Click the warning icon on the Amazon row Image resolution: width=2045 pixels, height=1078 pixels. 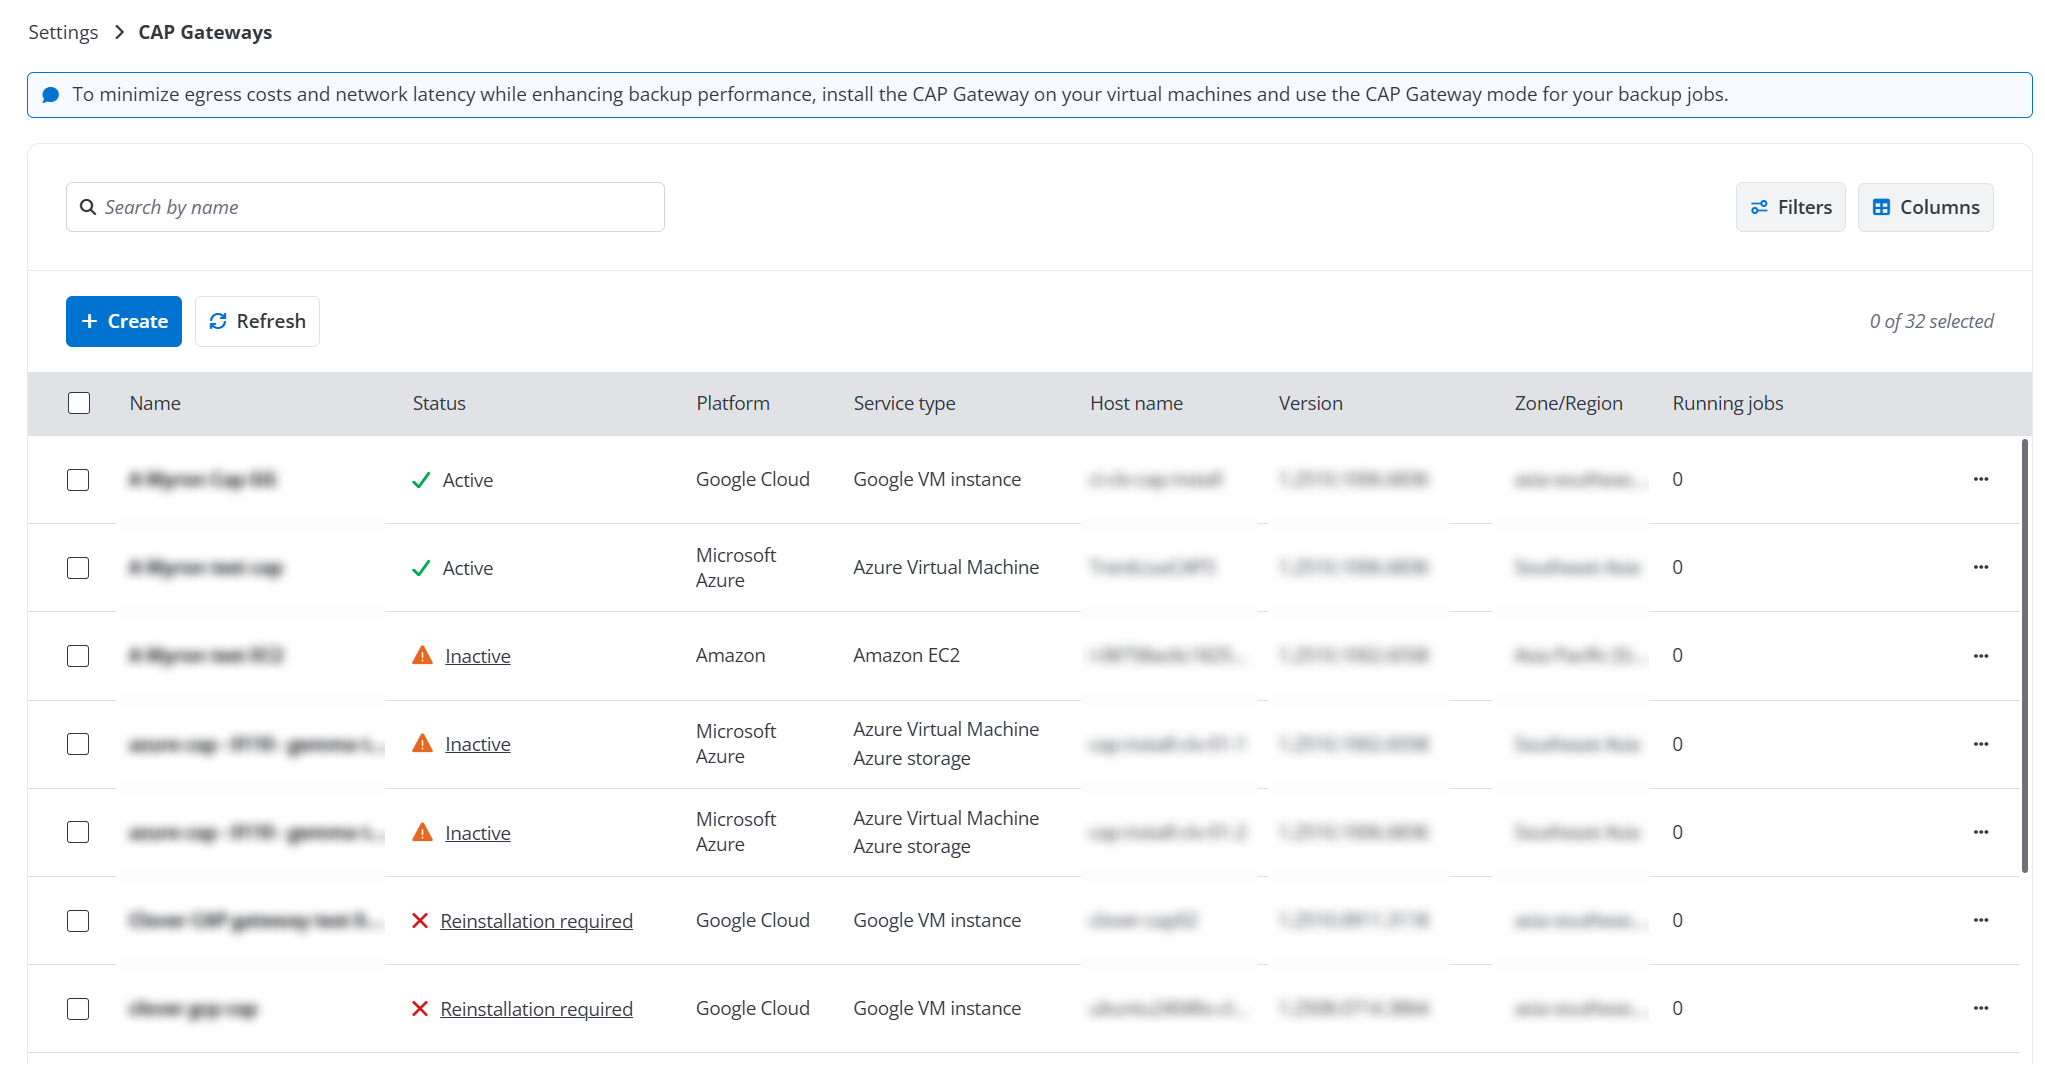pos(422,656)
